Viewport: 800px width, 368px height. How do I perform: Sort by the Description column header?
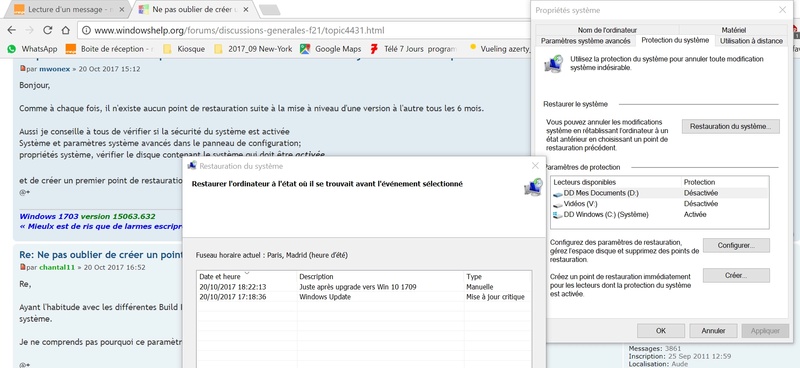[x=381, y=276]
